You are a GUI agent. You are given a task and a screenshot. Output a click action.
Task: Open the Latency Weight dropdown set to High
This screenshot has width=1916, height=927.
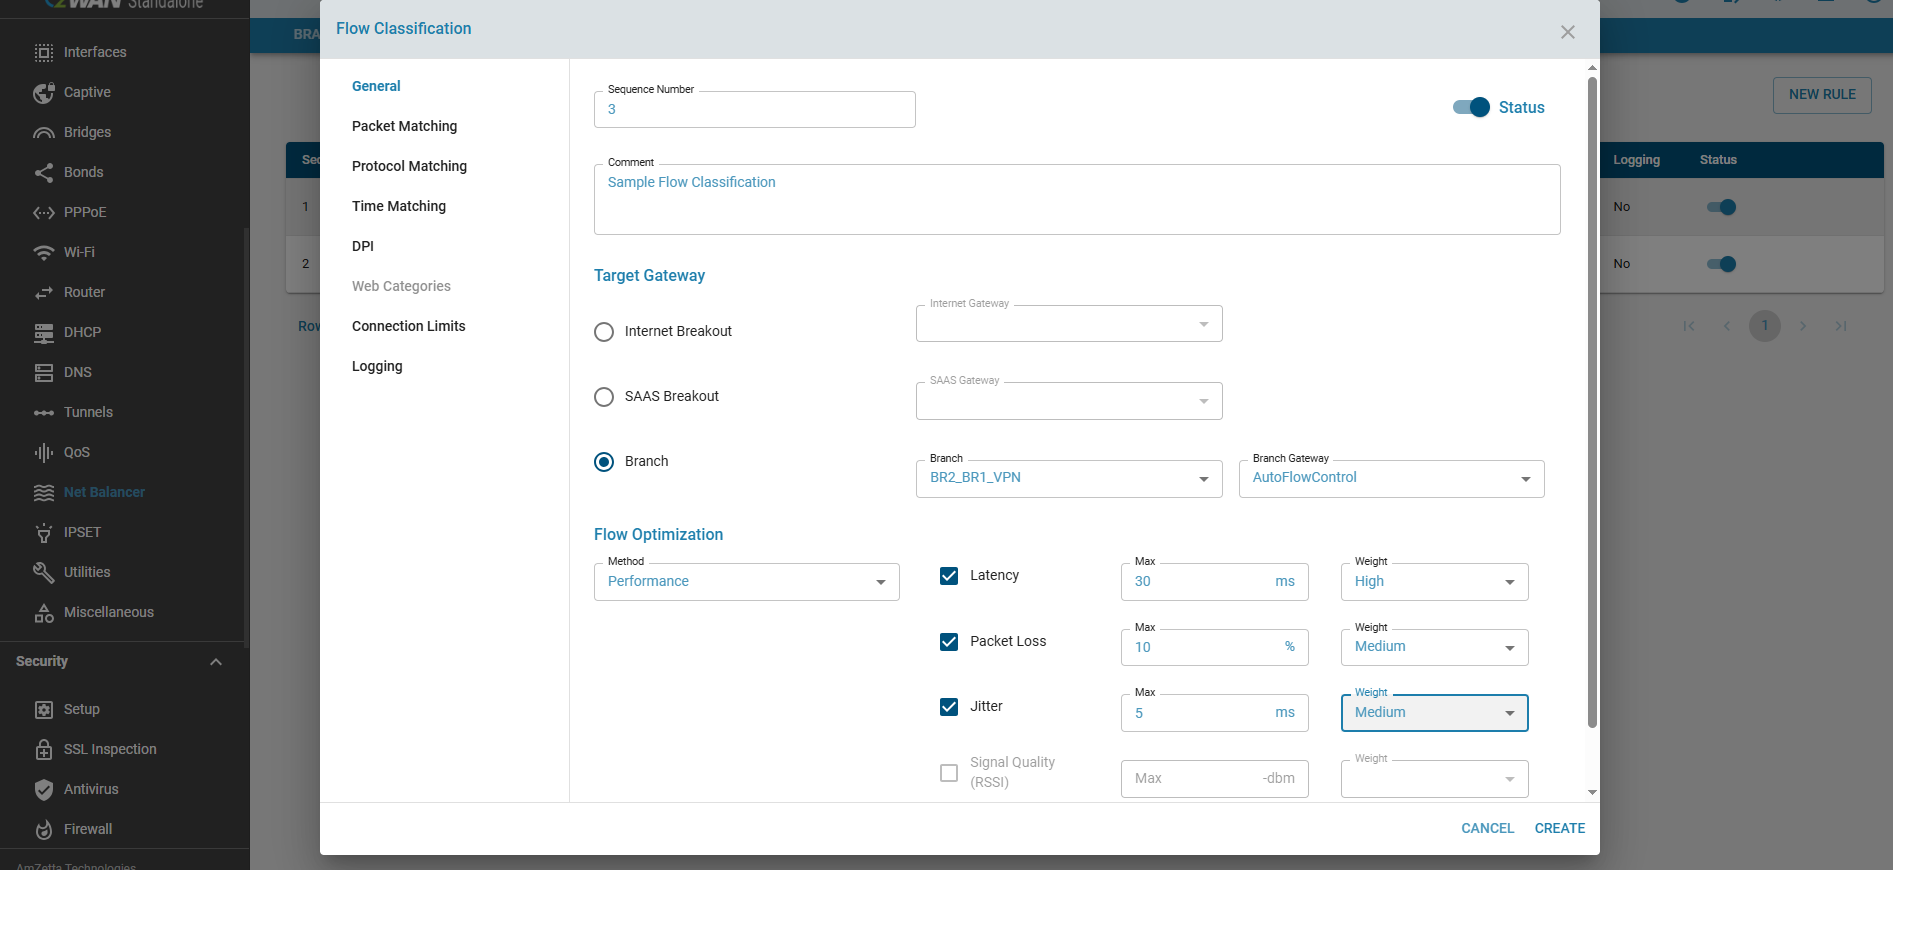(1433, 582)
